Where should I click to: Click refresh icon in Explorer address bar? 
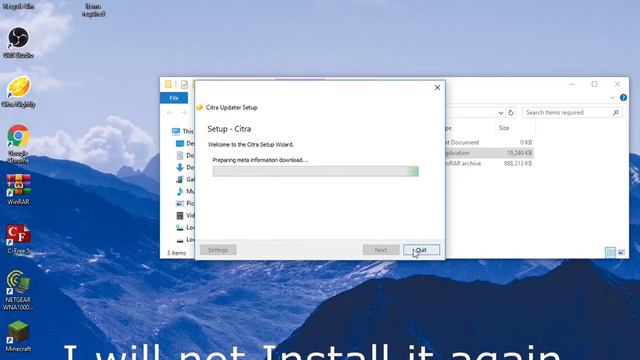511,112
